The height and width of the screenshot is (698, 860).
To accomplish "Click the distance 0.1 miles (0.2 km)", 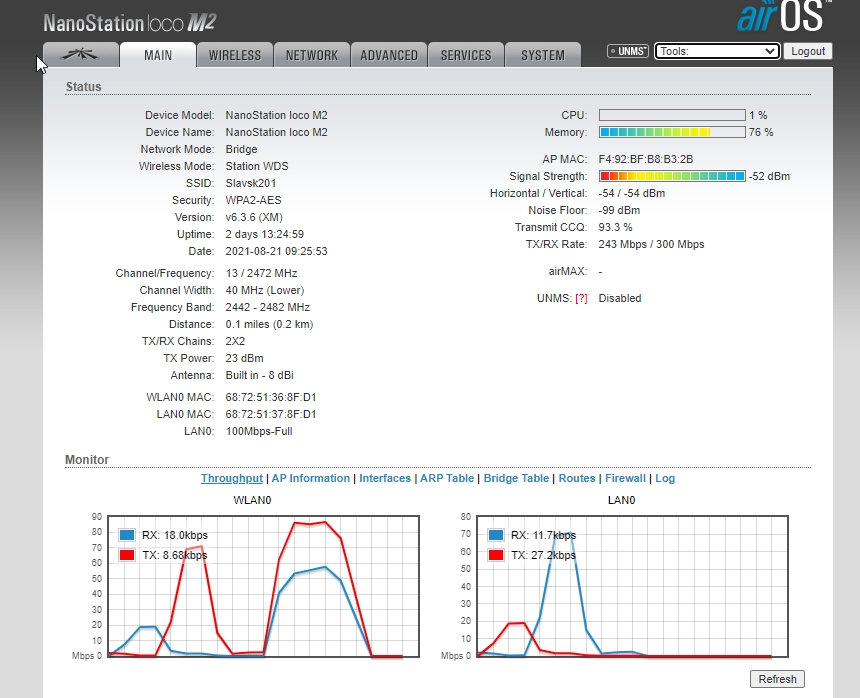I will click(269, 324).
